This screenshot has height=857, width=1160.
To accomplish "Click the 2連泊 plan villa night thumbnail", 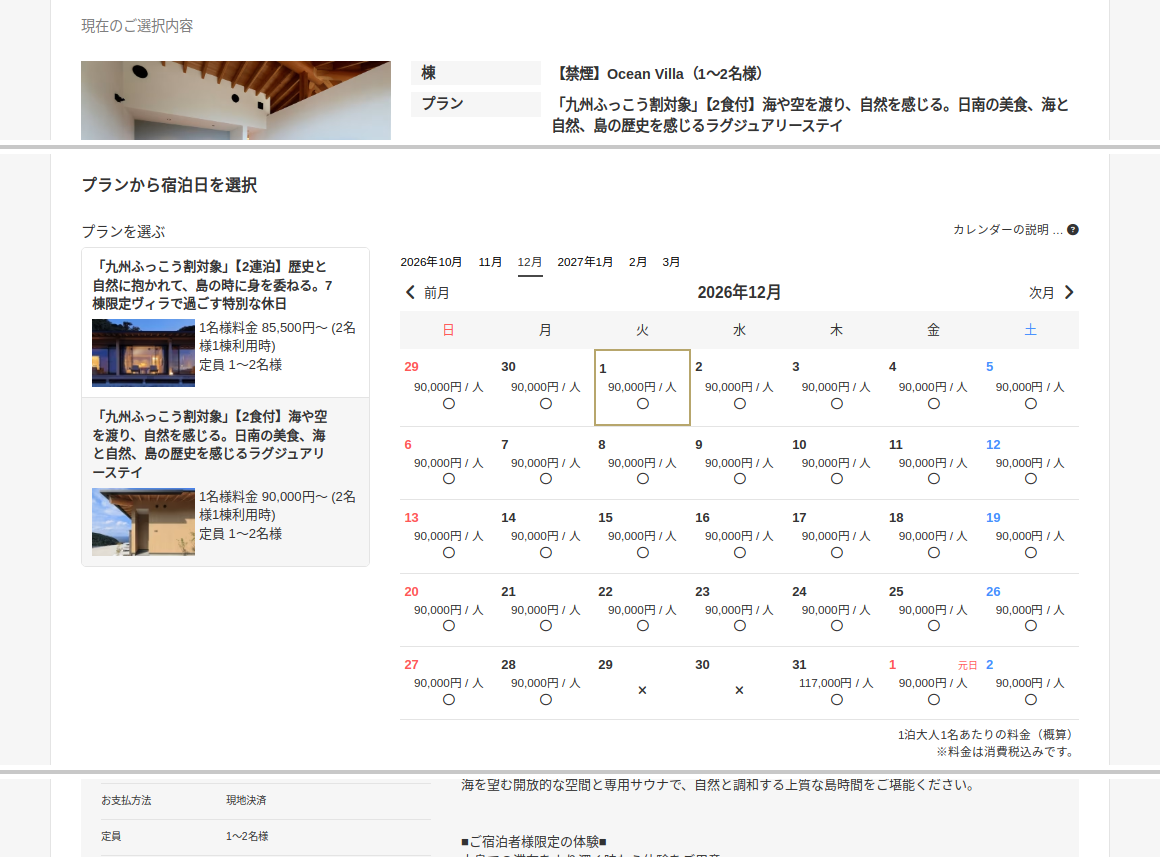I will click(x=144, y=353).
